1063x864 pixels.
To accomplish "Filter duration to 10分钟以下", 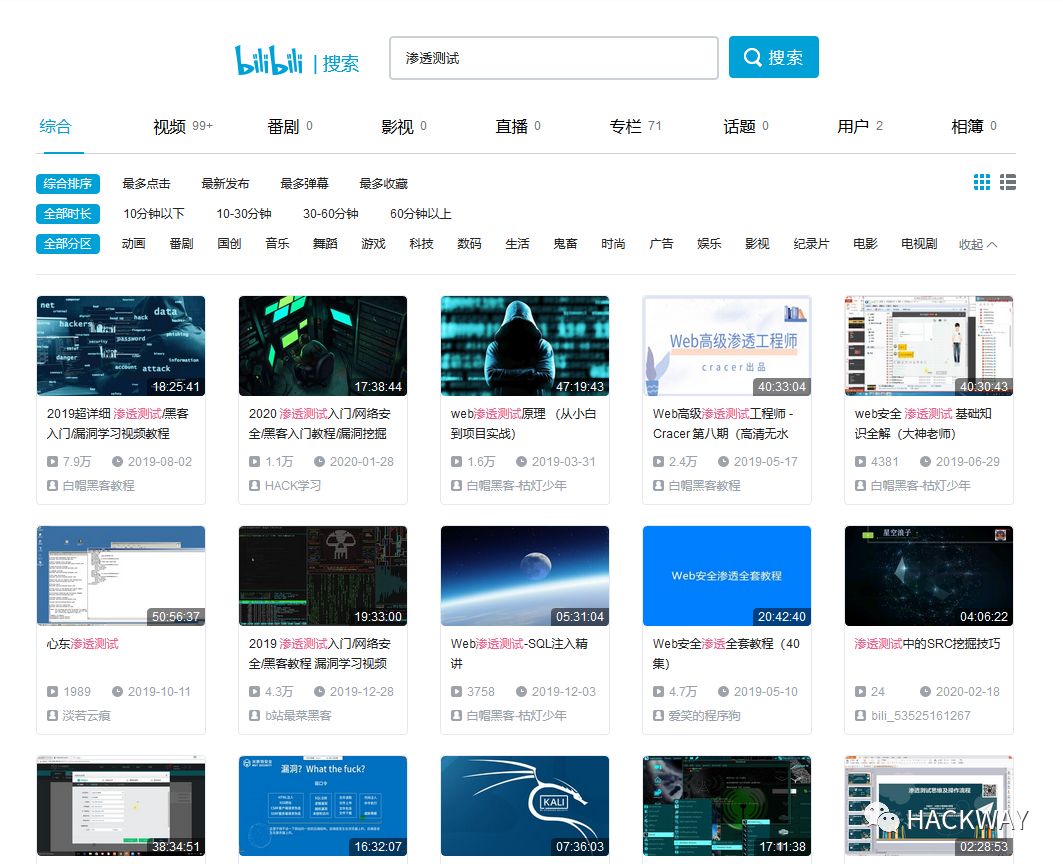I will pos(153,214).
